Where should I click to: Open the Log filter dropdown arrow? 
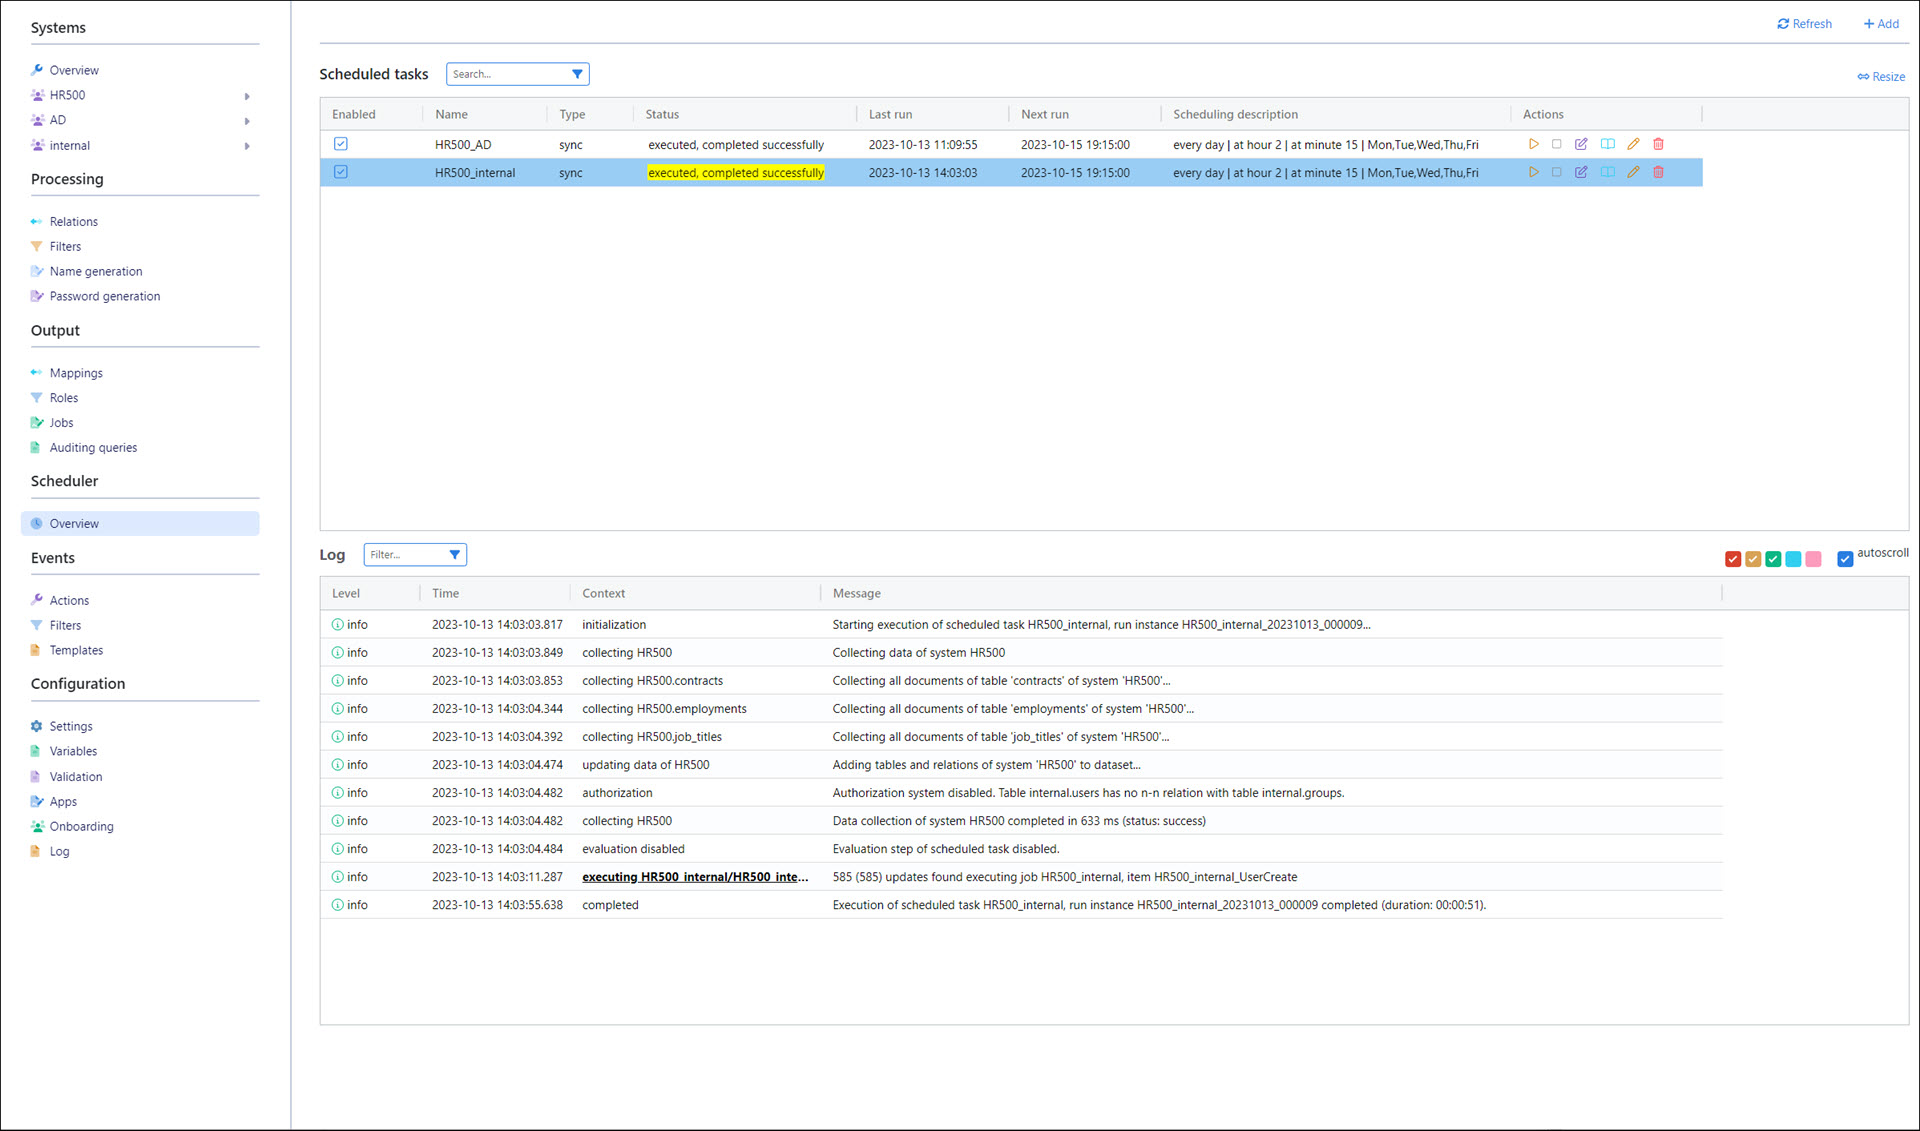click(454, 555)
